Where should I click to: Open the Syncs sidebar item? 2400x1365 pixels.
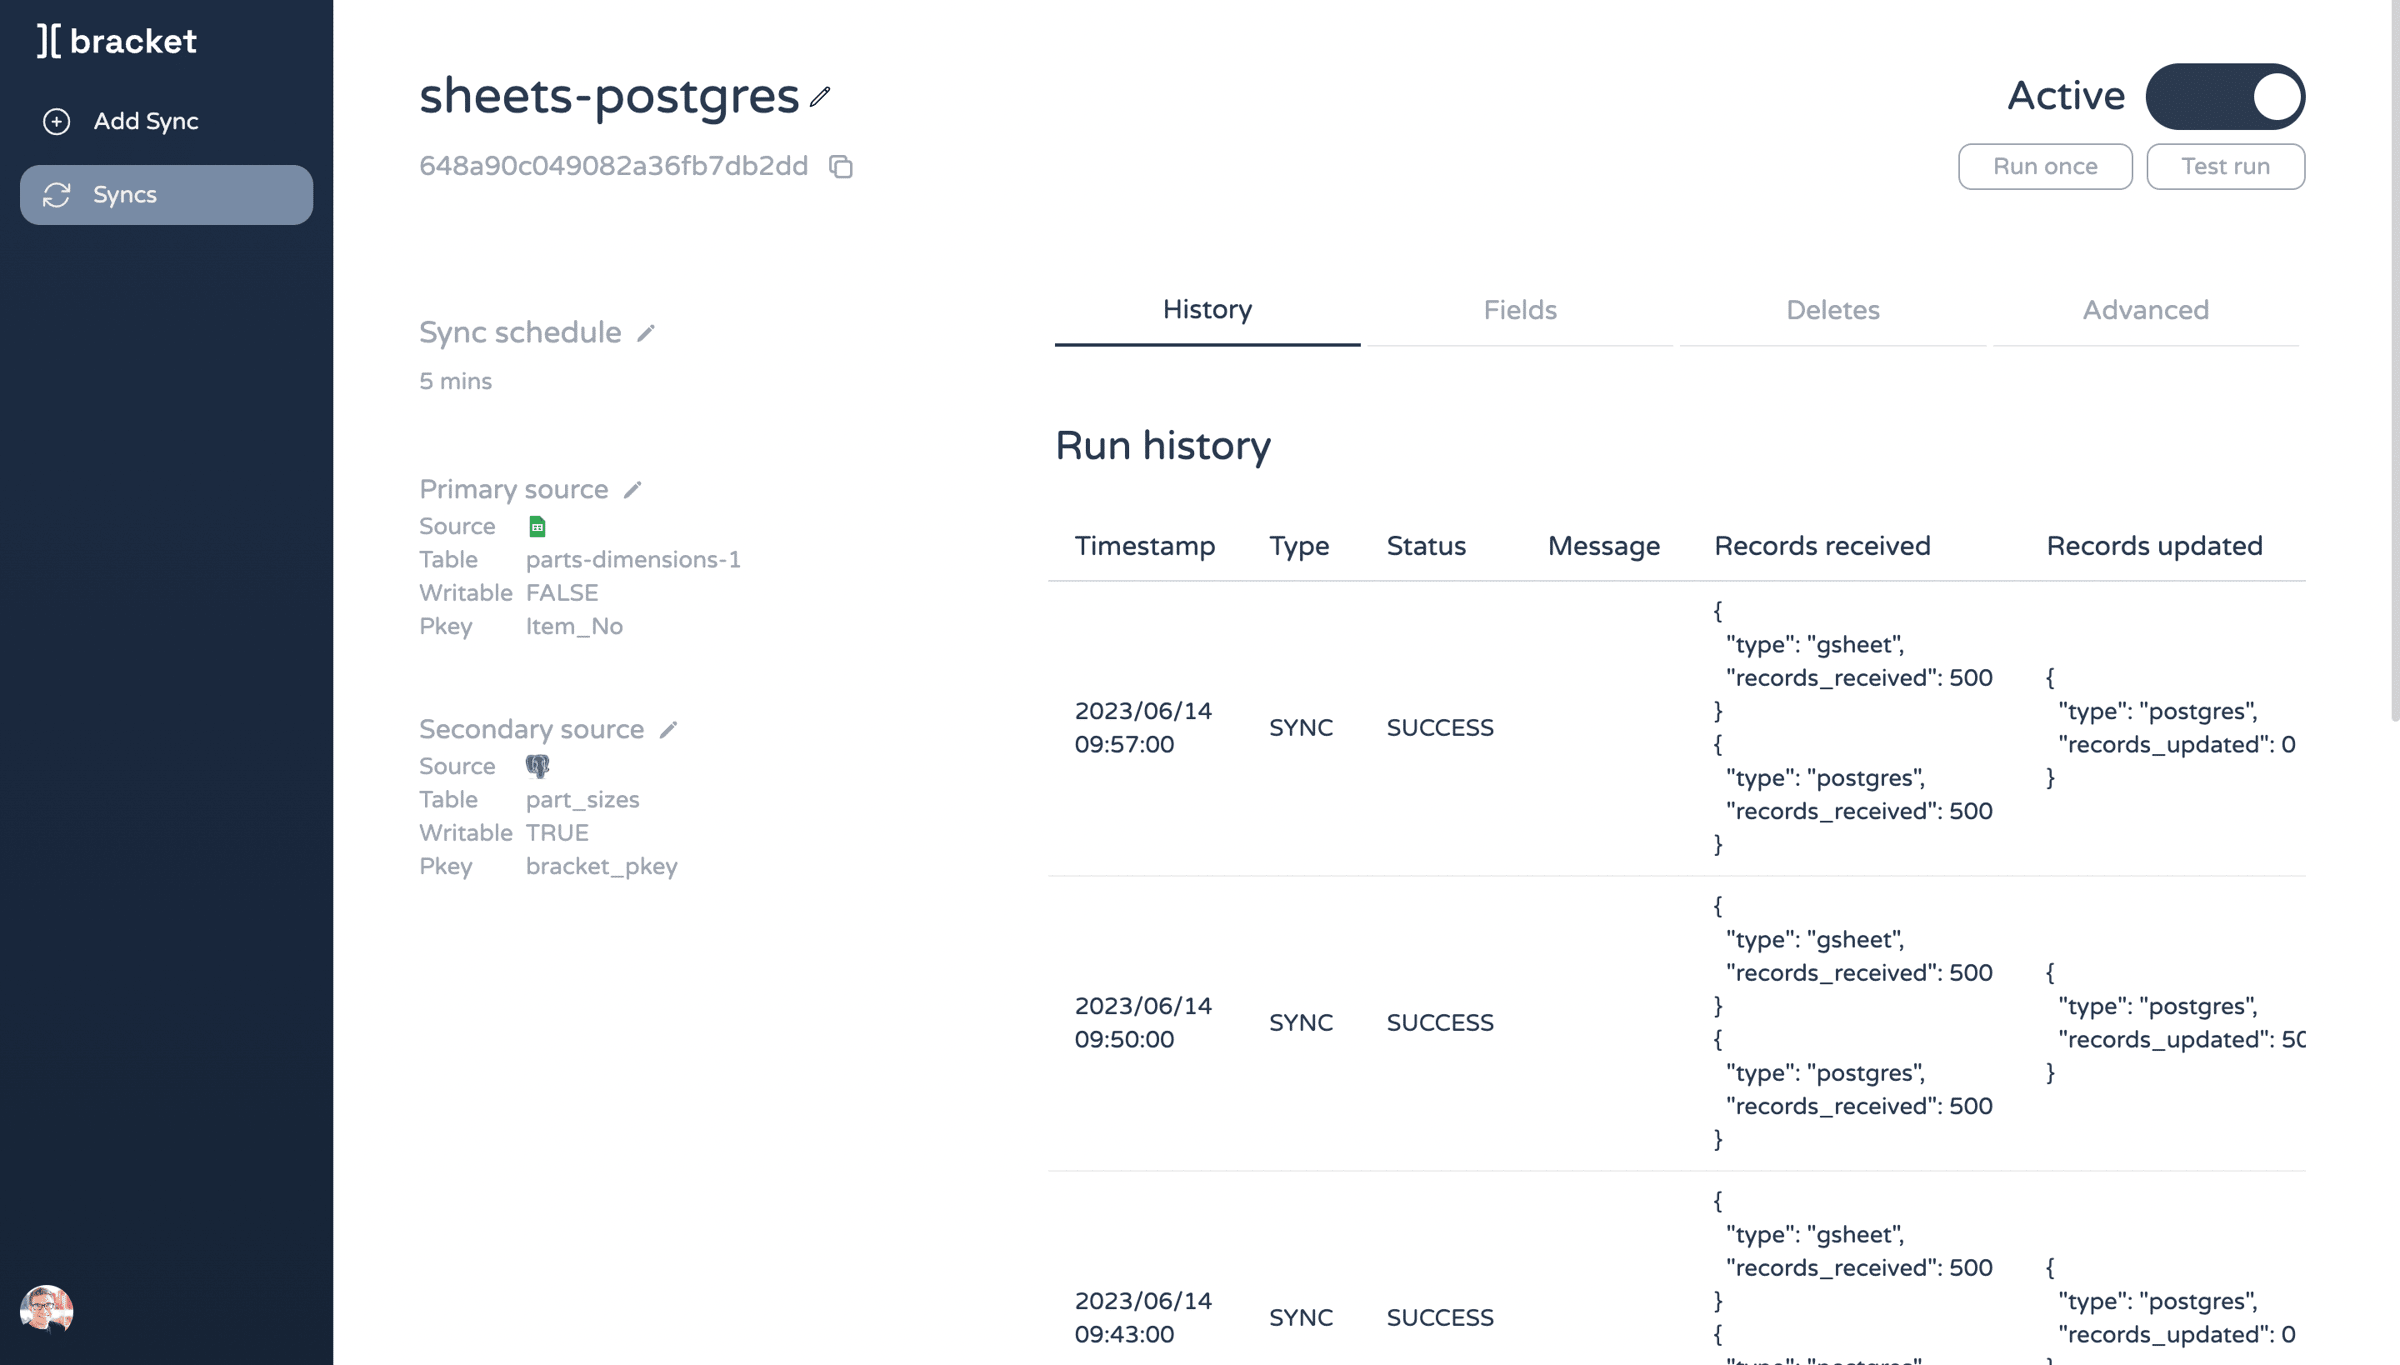tap(166, 195)
